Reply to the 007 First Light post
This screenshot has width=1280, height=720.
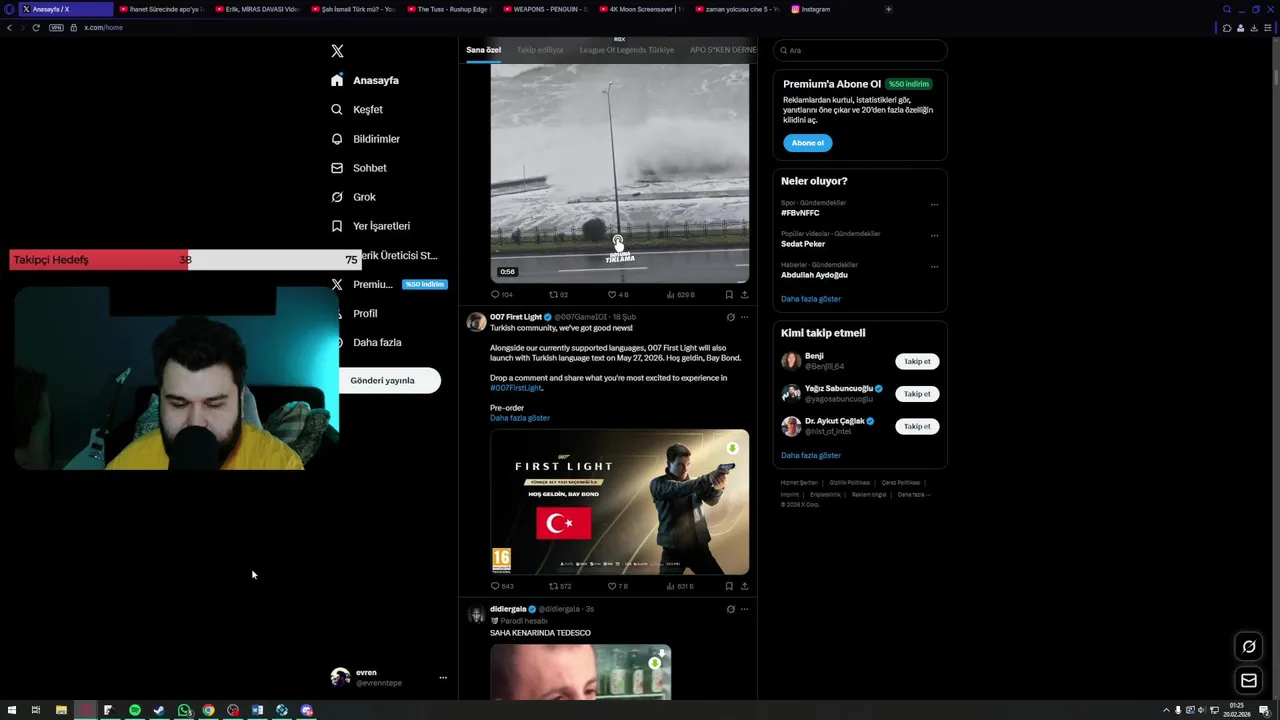501,586
